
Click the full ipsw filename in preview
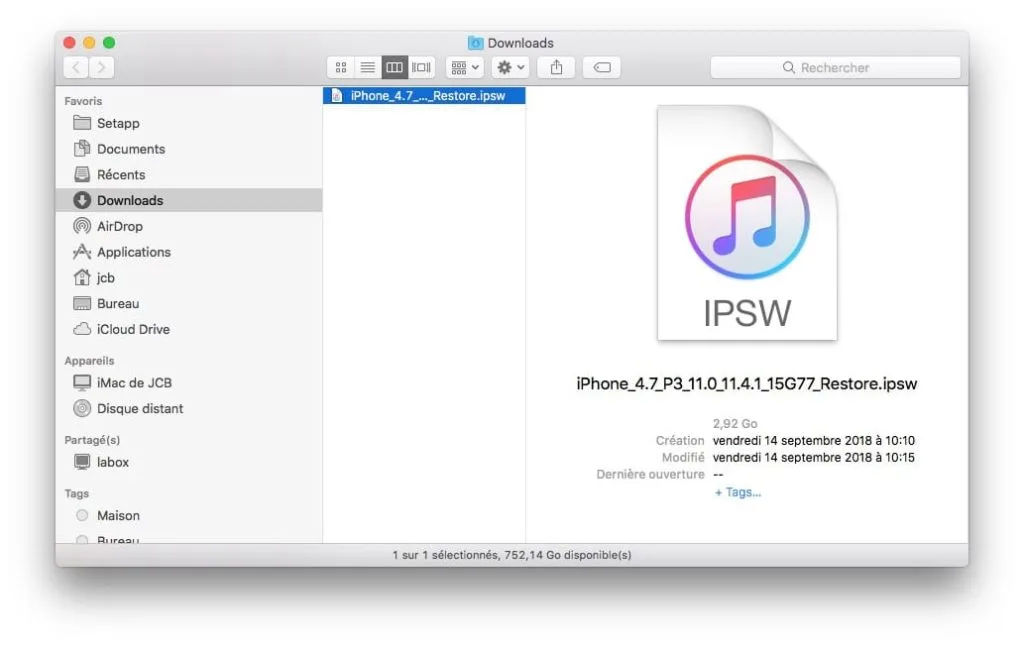point(746,384)
